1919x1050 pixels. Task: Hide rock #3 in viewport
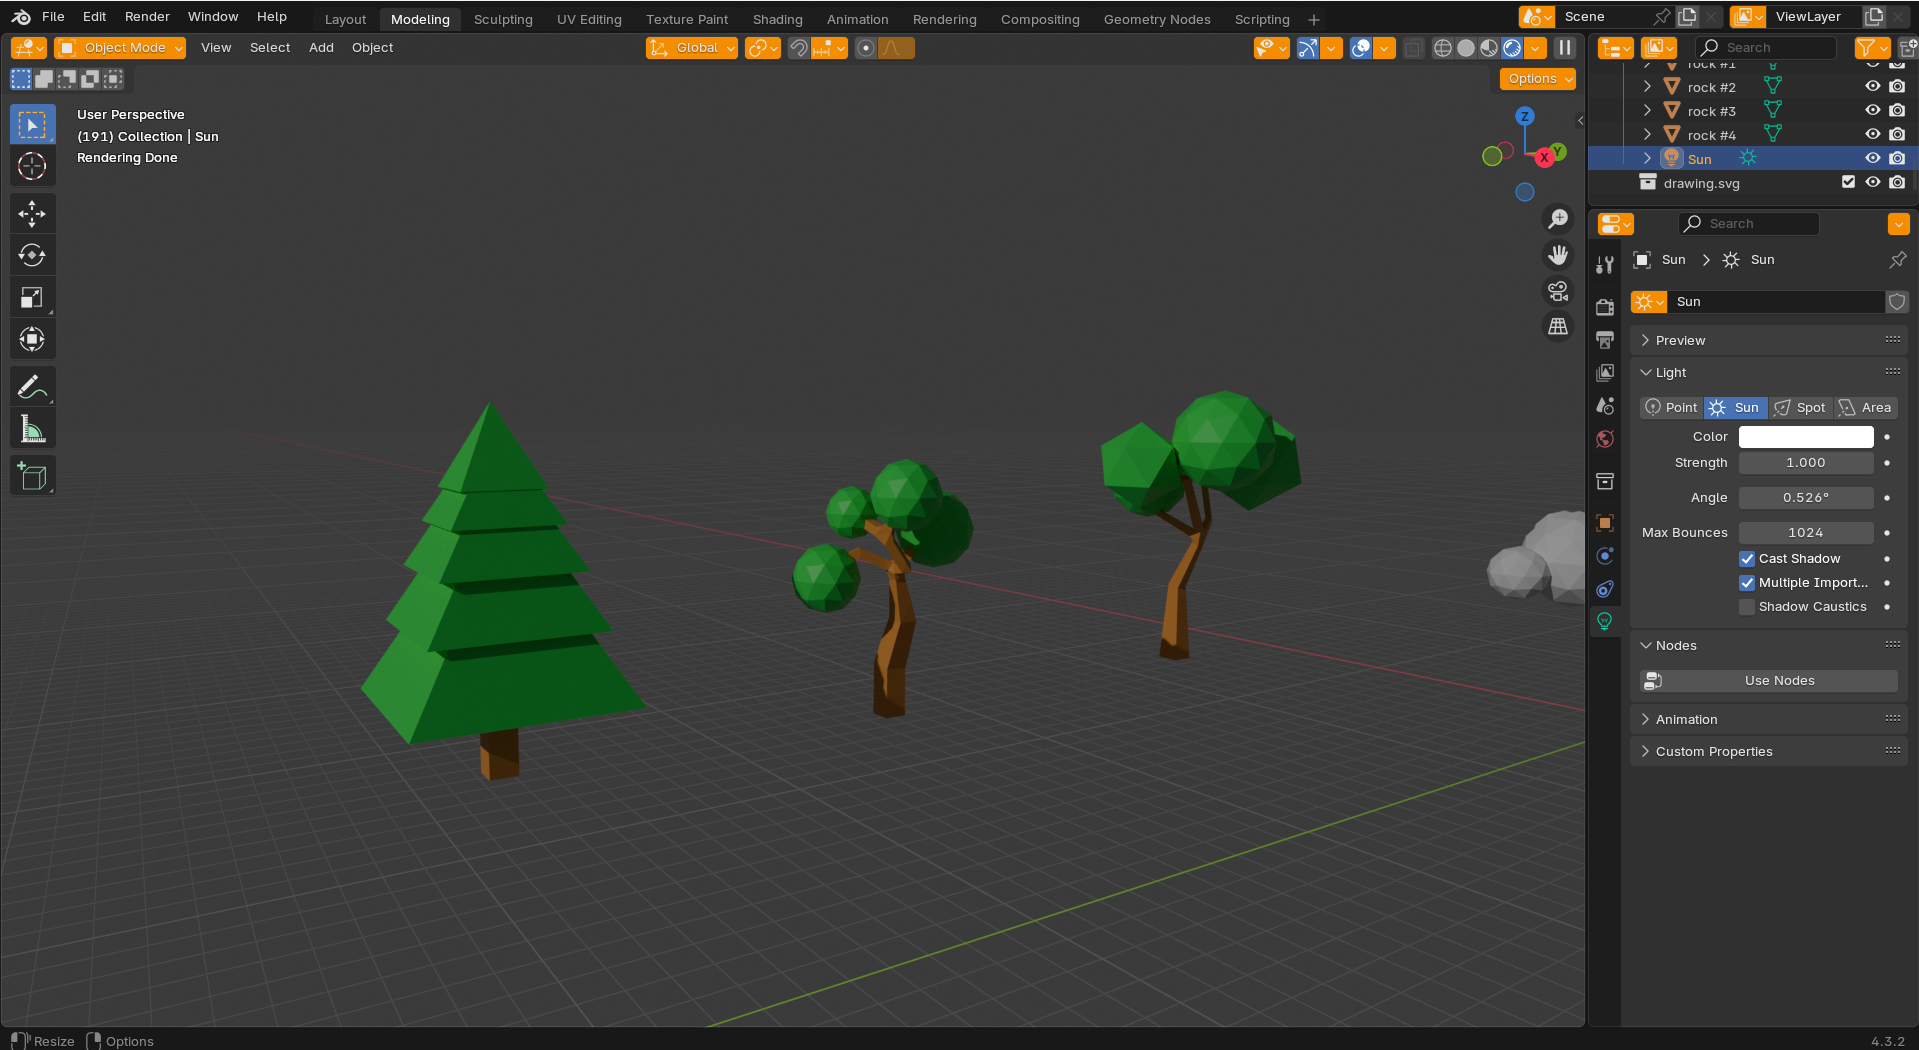coord(1872,111)
